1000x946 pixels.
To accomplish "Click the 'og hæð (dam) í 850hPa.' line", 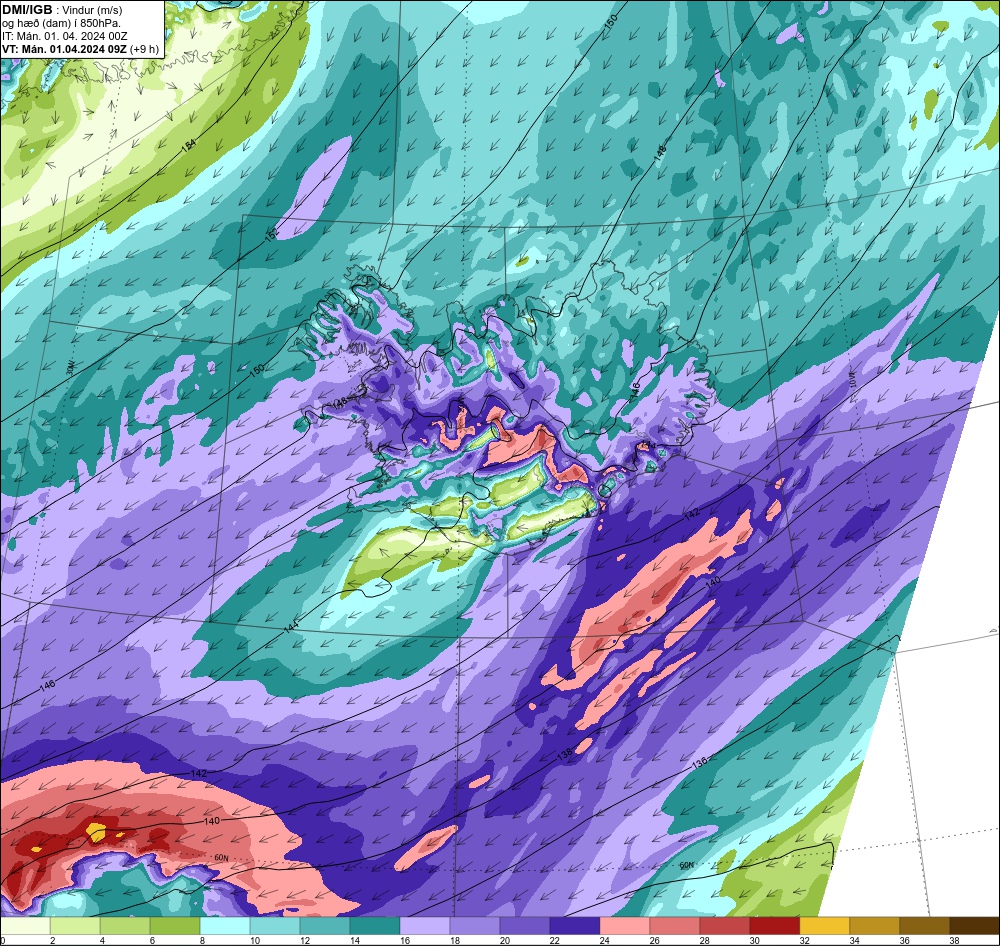I will (x=61, y=23).
